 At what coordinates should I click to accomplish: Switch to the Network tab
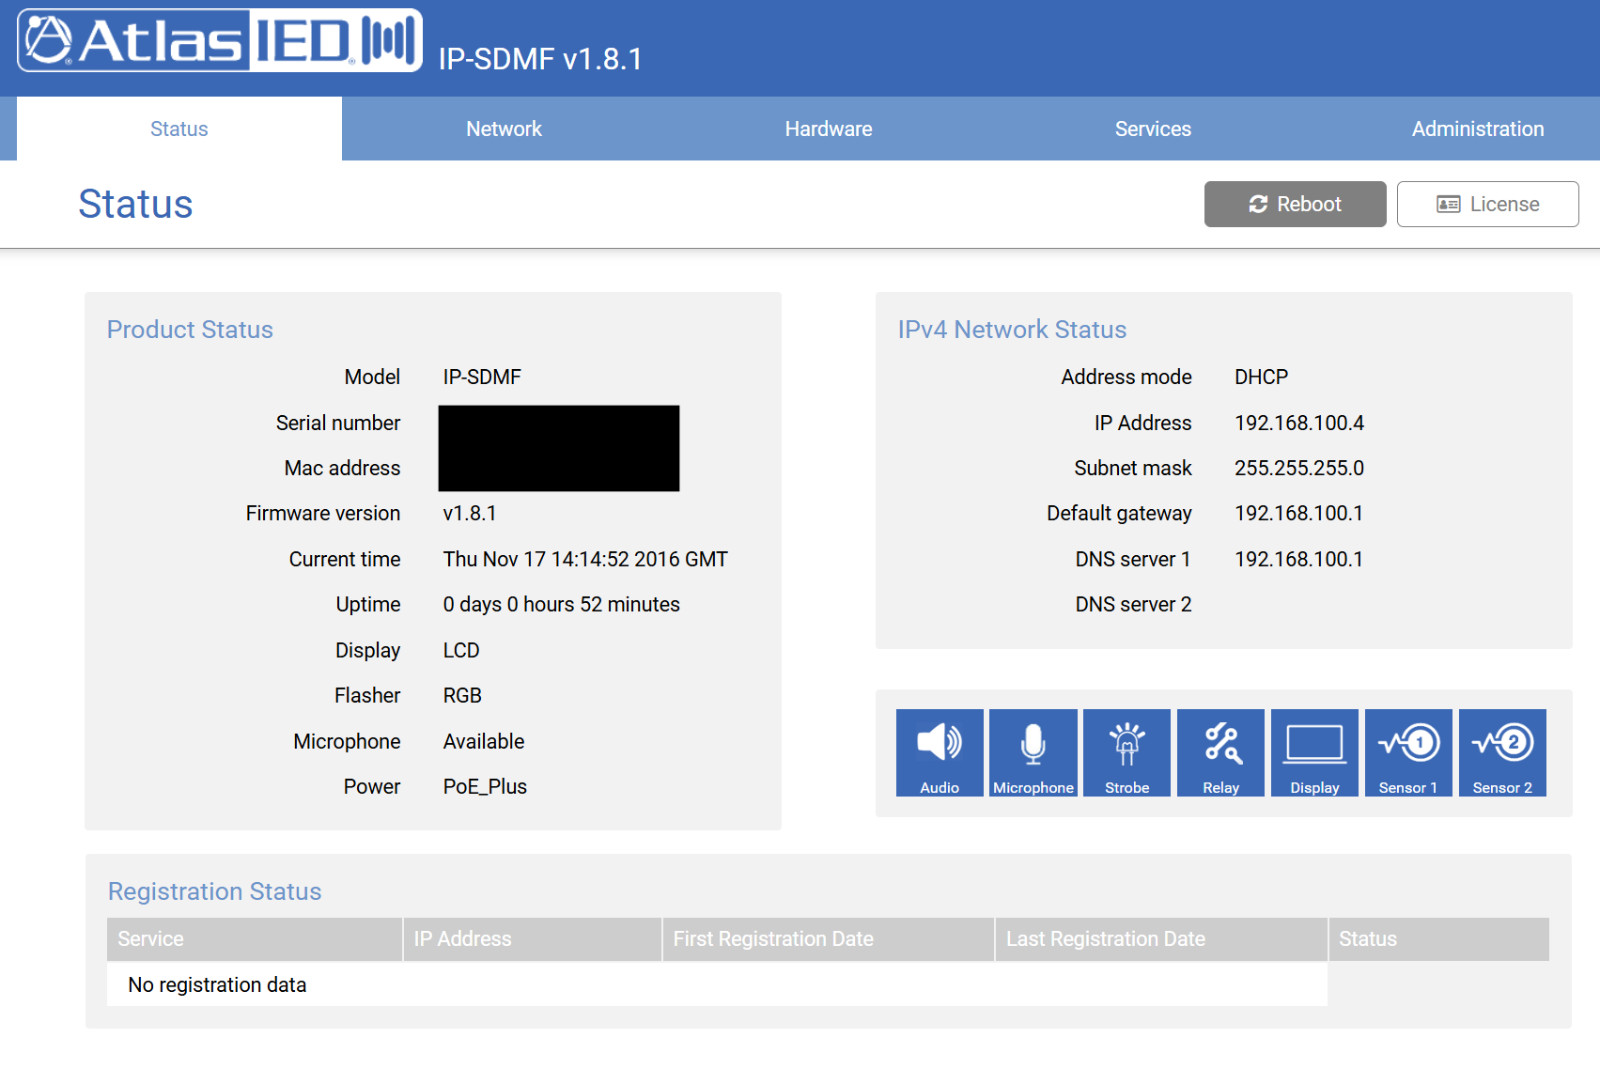point(504,129)
